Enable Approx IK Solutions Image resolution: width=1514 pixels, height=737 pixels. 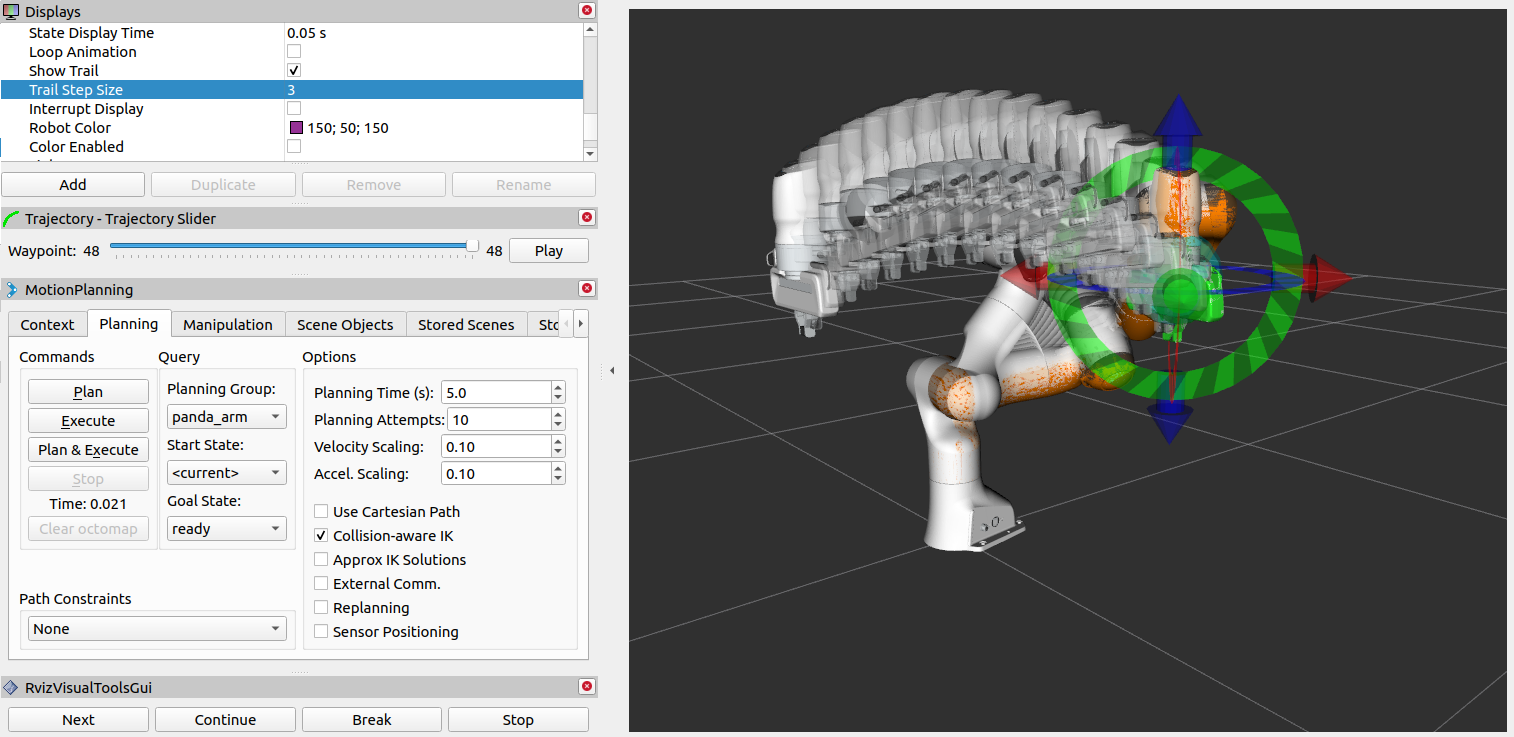(x=321, y=560)
